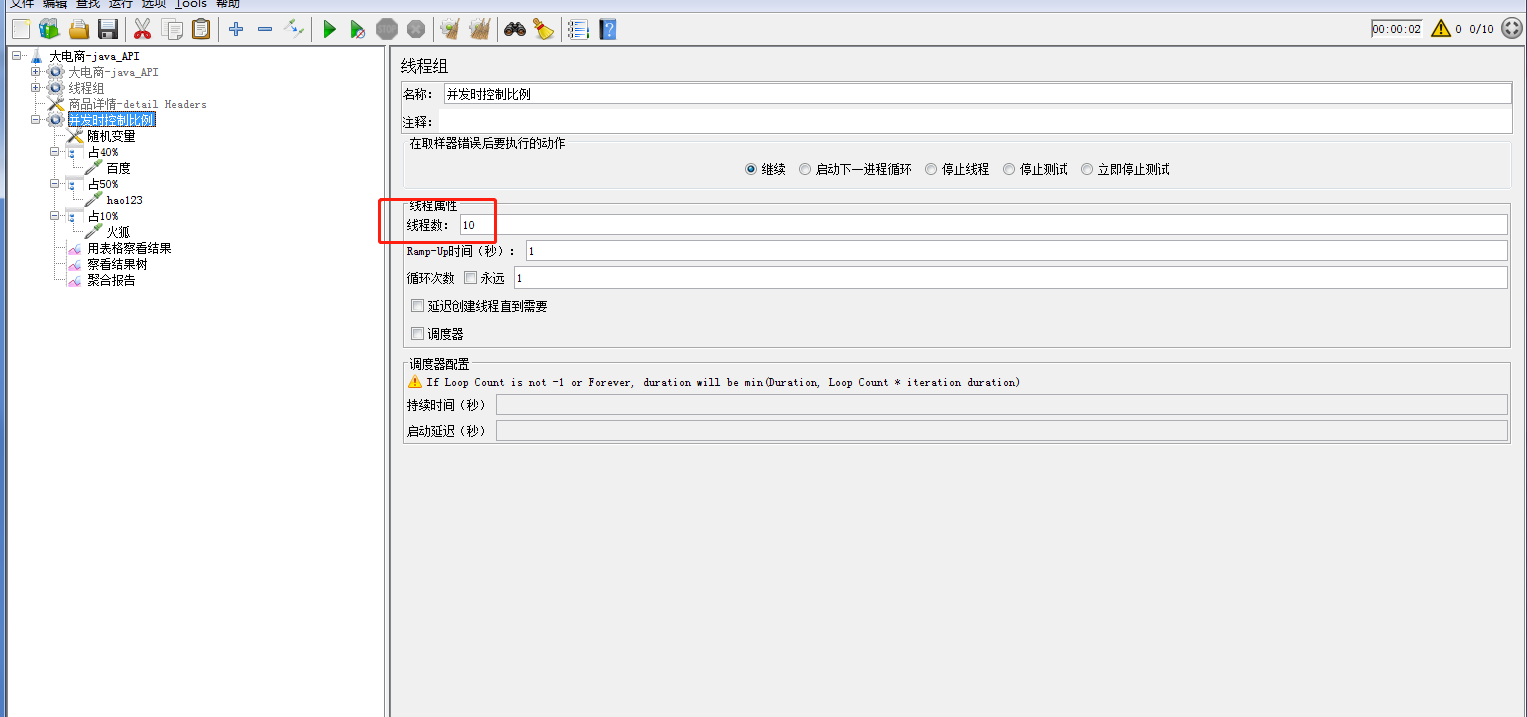This screenshot has height=717, width=1527.
Task: Click the Ramp-Up时间 input field
Action: [1016, 251]
